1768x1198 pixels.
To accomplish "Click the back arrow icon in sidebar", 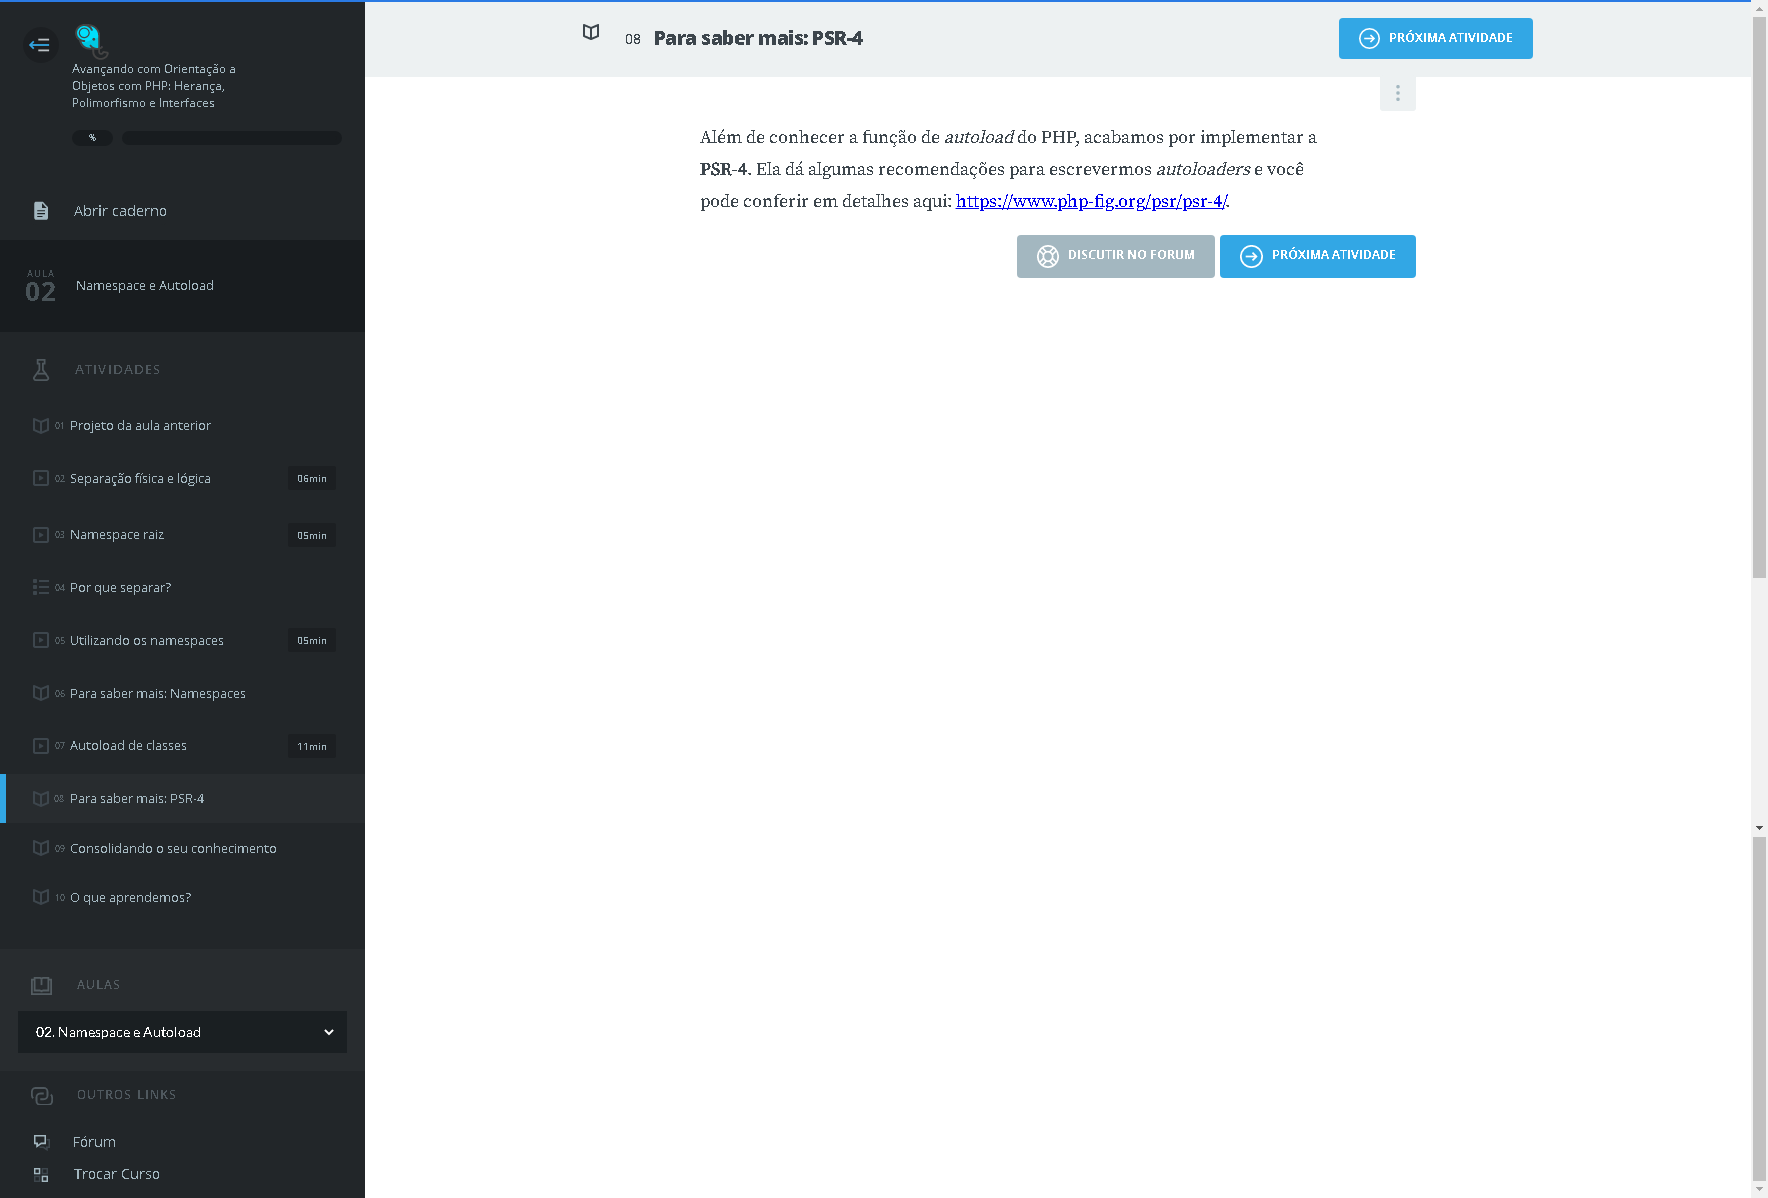I will pyautogui.click(x=40, y=44).
